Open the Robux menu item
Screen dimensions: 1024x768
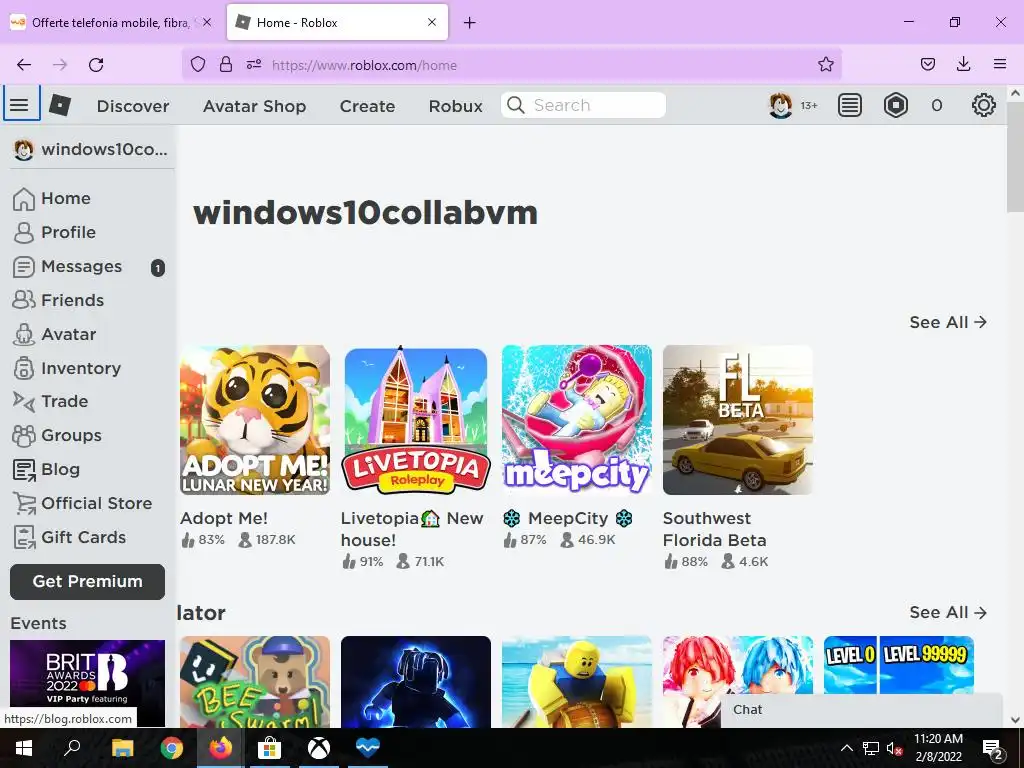click(x=455, y=106)
